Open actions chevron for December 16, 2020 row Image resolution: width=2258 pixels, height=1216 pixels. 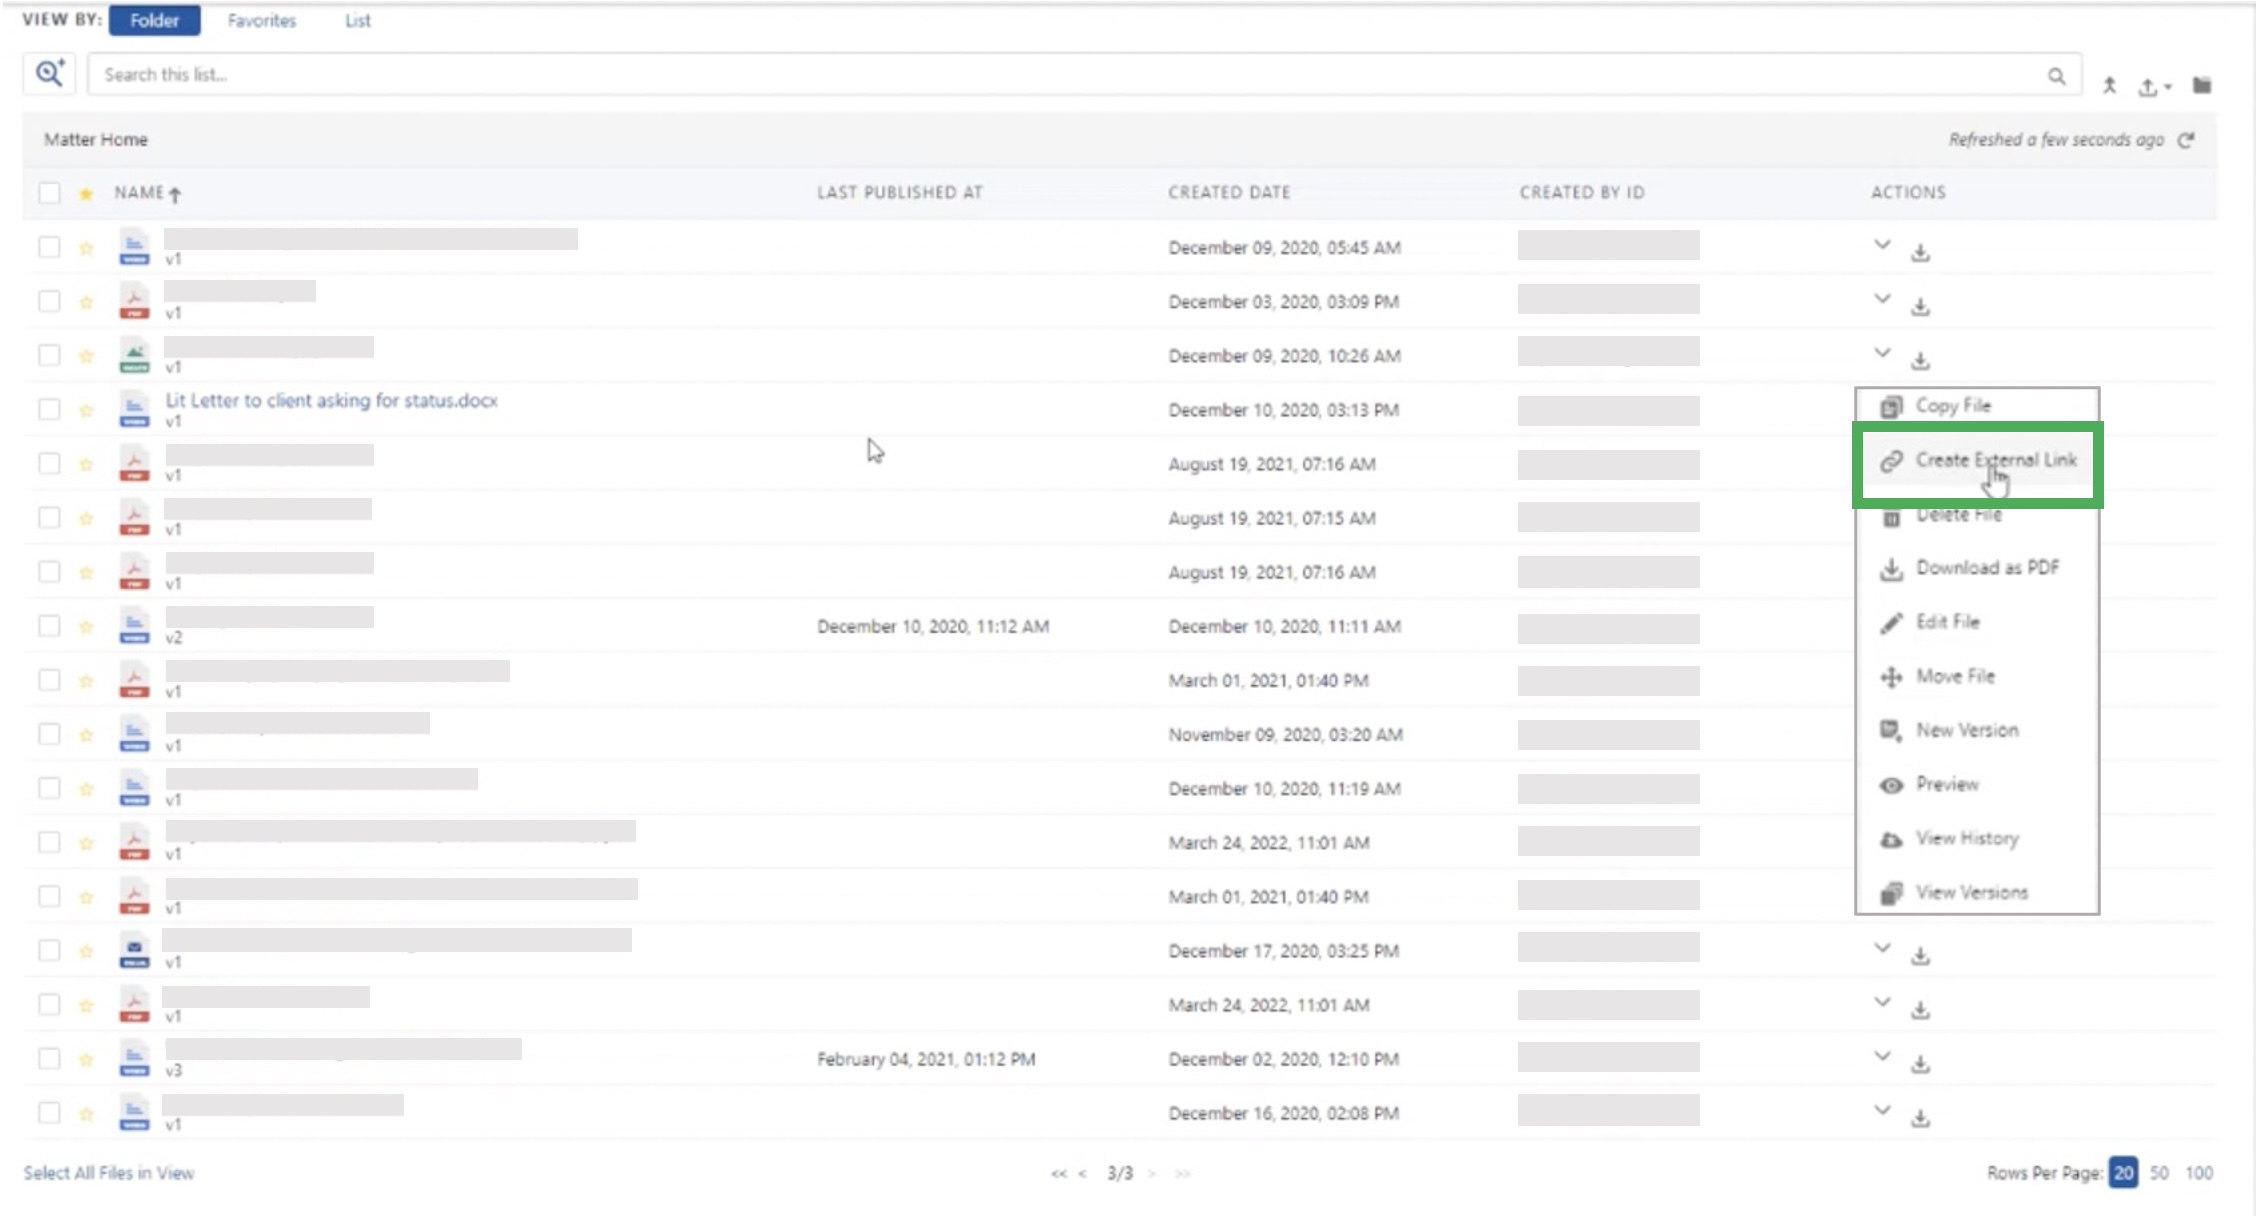(1882, 1110)
